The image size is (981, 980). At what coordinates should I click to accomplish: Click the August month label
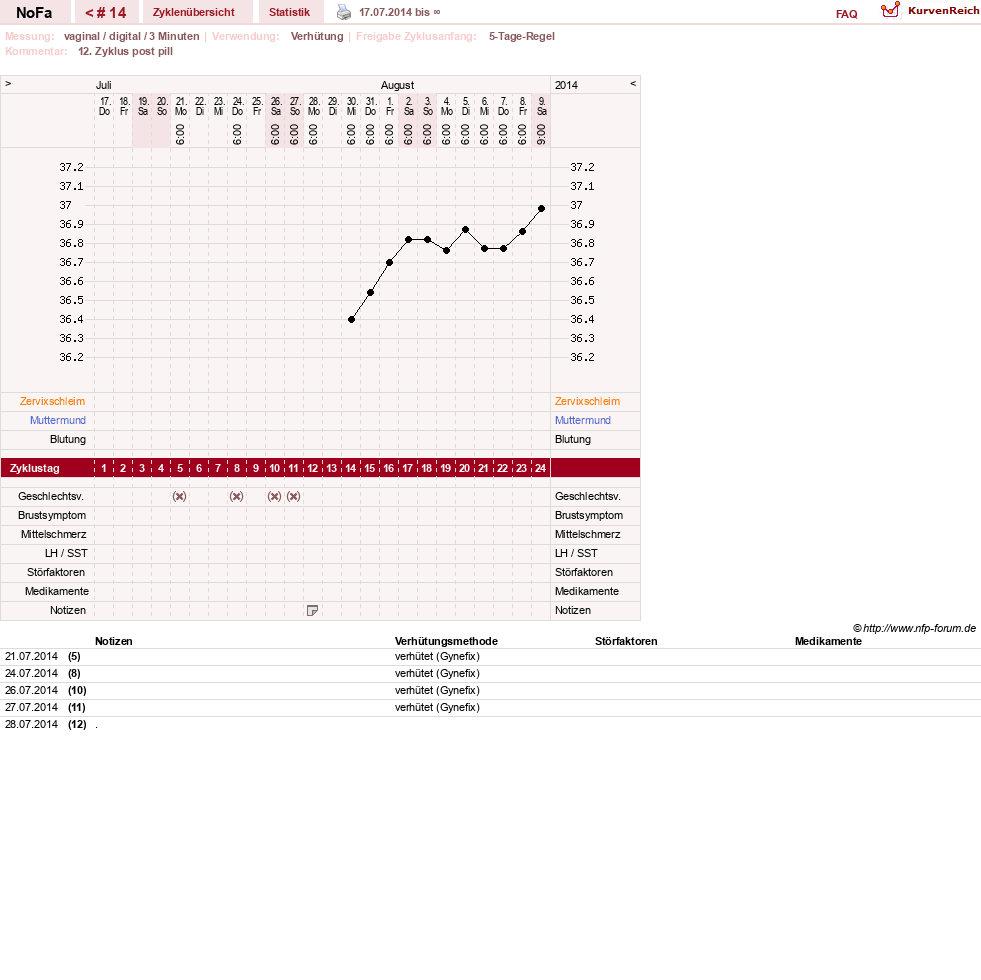pos(397,85)
